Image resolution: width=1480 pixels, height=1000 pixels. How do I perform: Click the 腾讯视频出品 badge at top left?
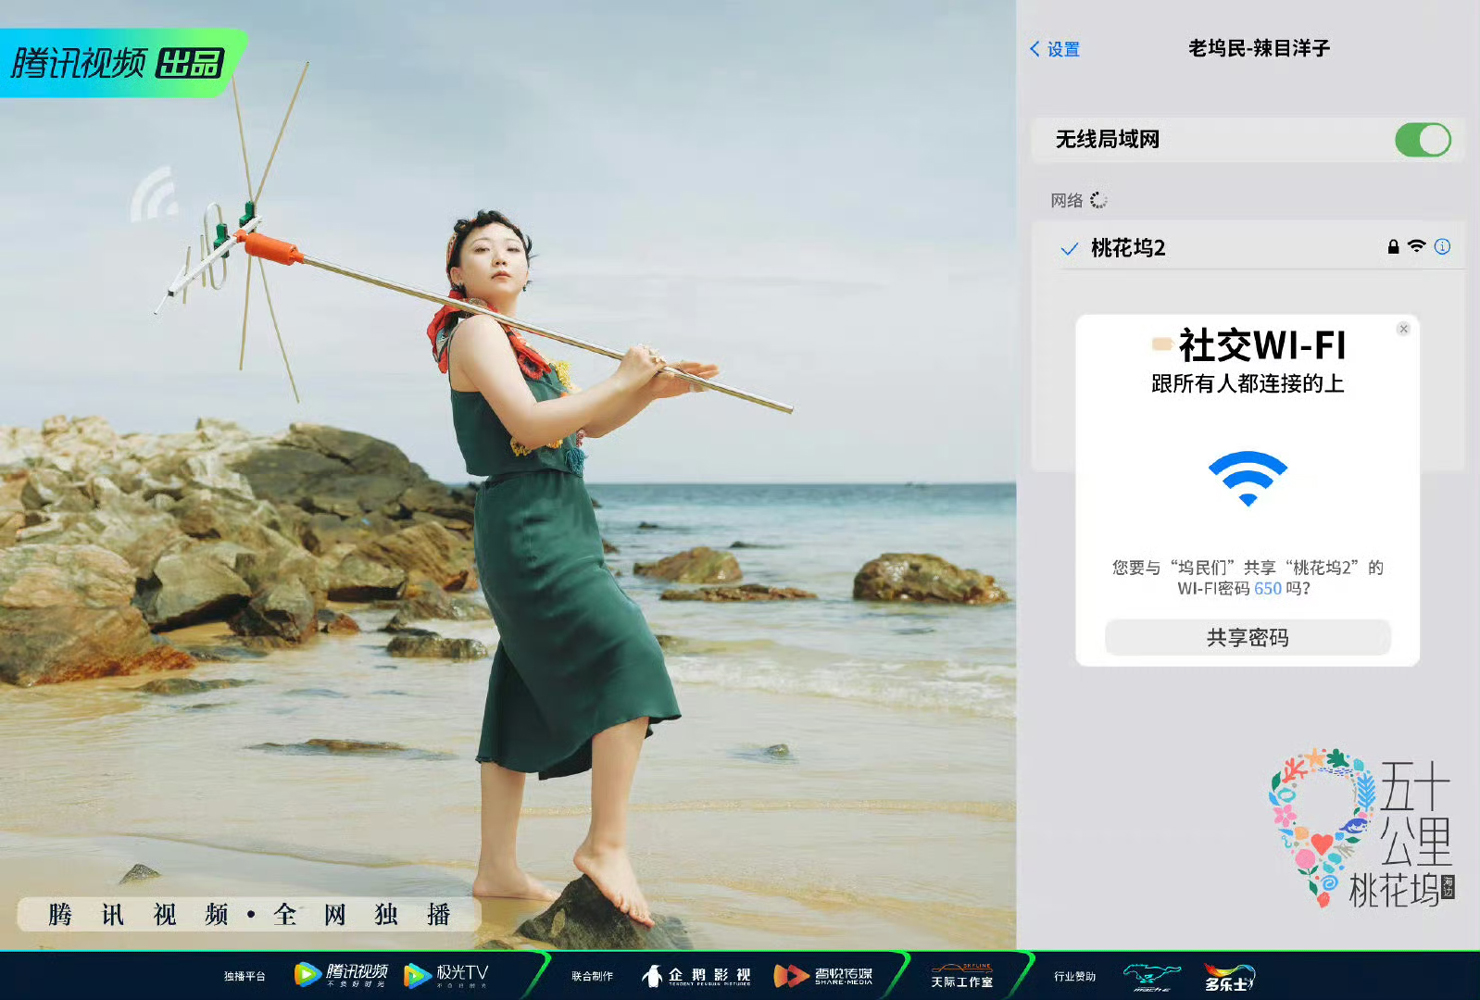(x=118, y=64)
